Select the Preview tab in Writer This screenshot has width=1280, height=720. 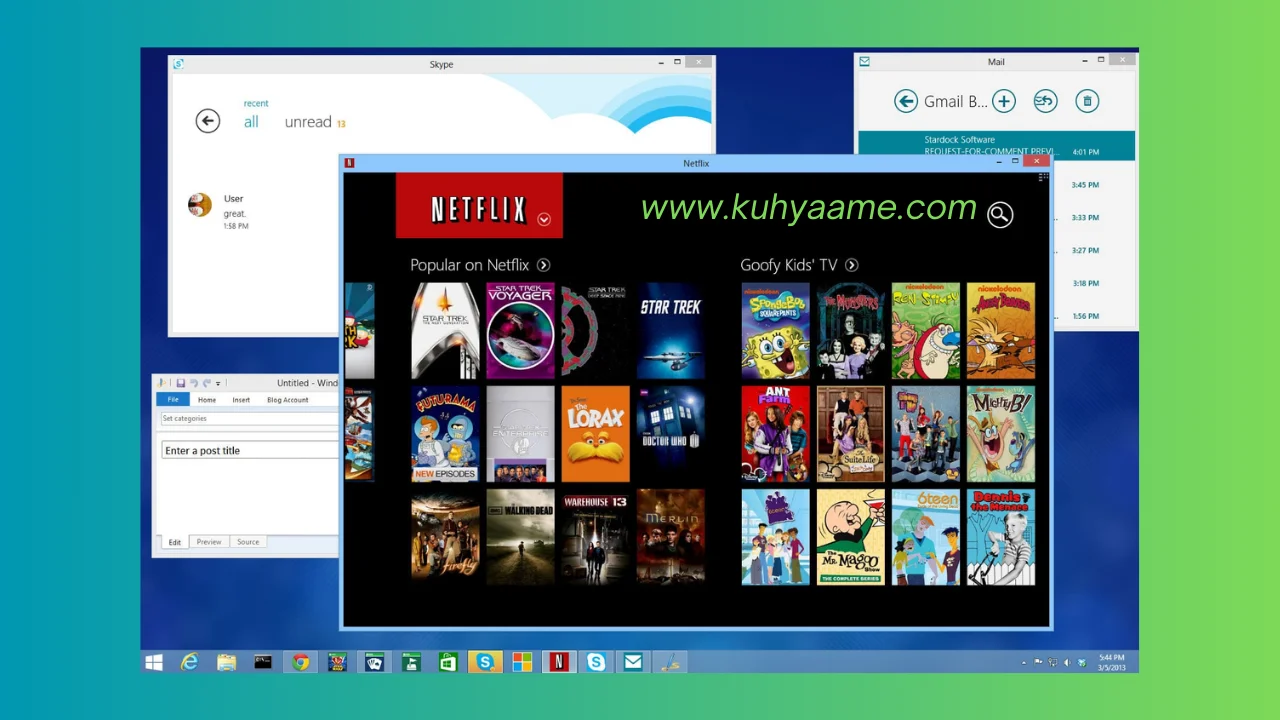(209, 542)
